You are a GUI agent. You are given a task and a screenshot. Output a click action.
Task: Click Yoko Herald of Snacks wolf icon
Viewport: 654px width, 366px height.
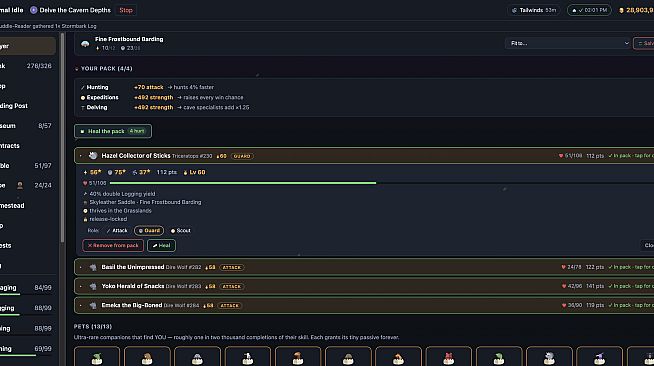(93, 286)
